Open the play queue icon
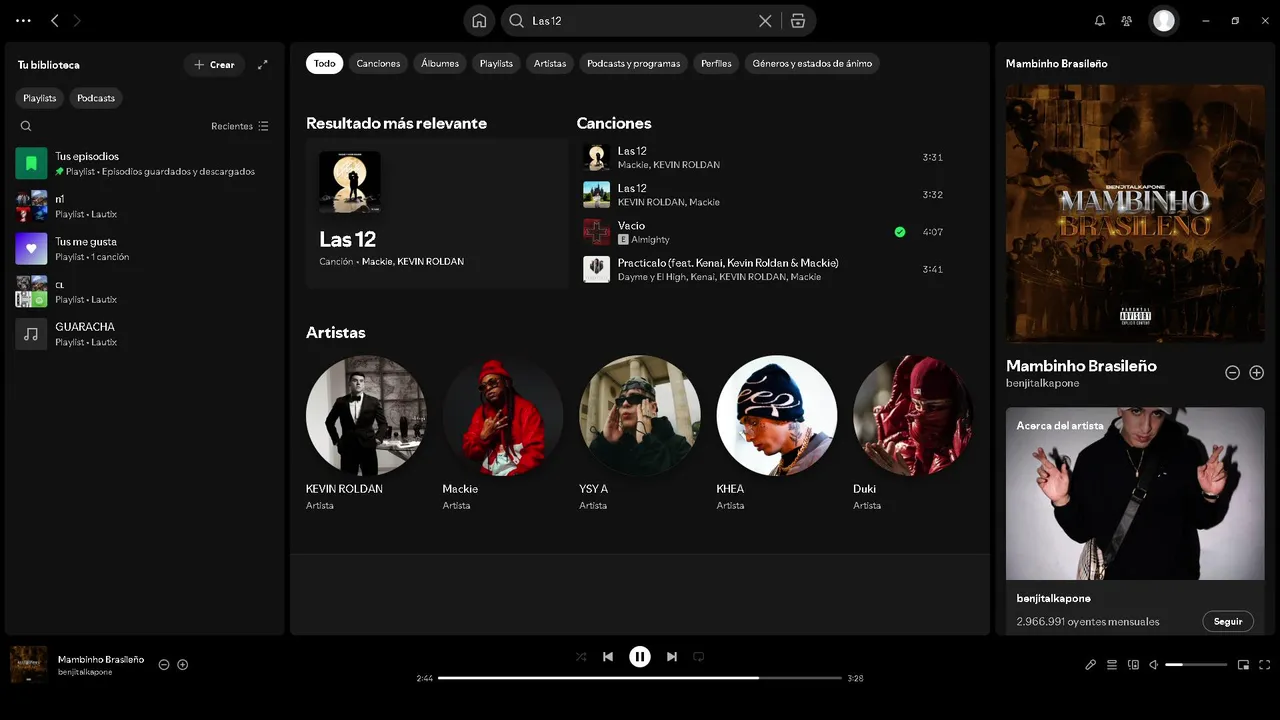 [x=1112, y=664]
